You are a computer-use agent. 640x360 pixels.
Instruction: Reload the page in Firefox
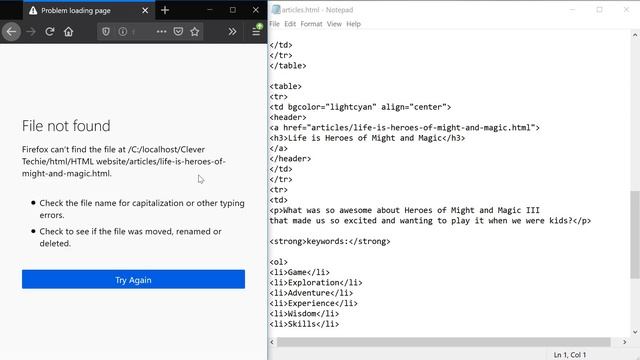coord(50,31)
